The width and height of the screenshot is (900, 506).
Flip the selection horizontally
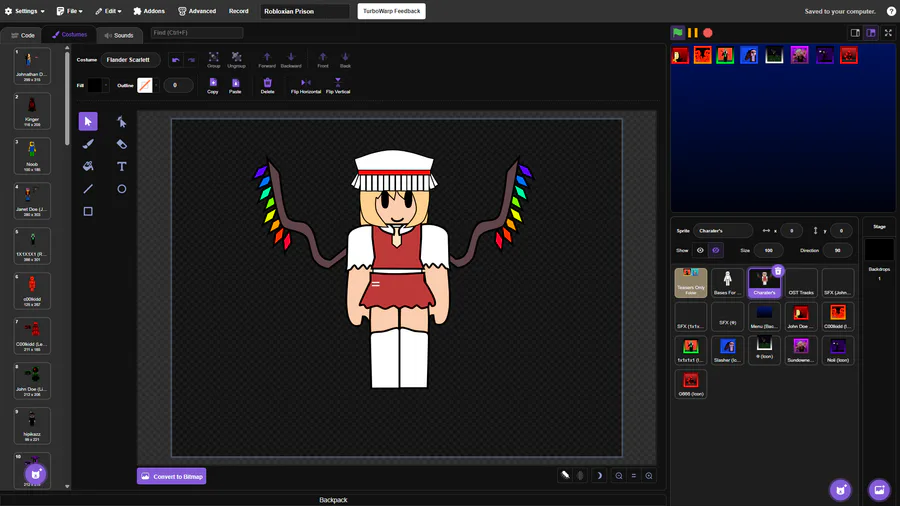pyautogui.click(x=306, y=85)
